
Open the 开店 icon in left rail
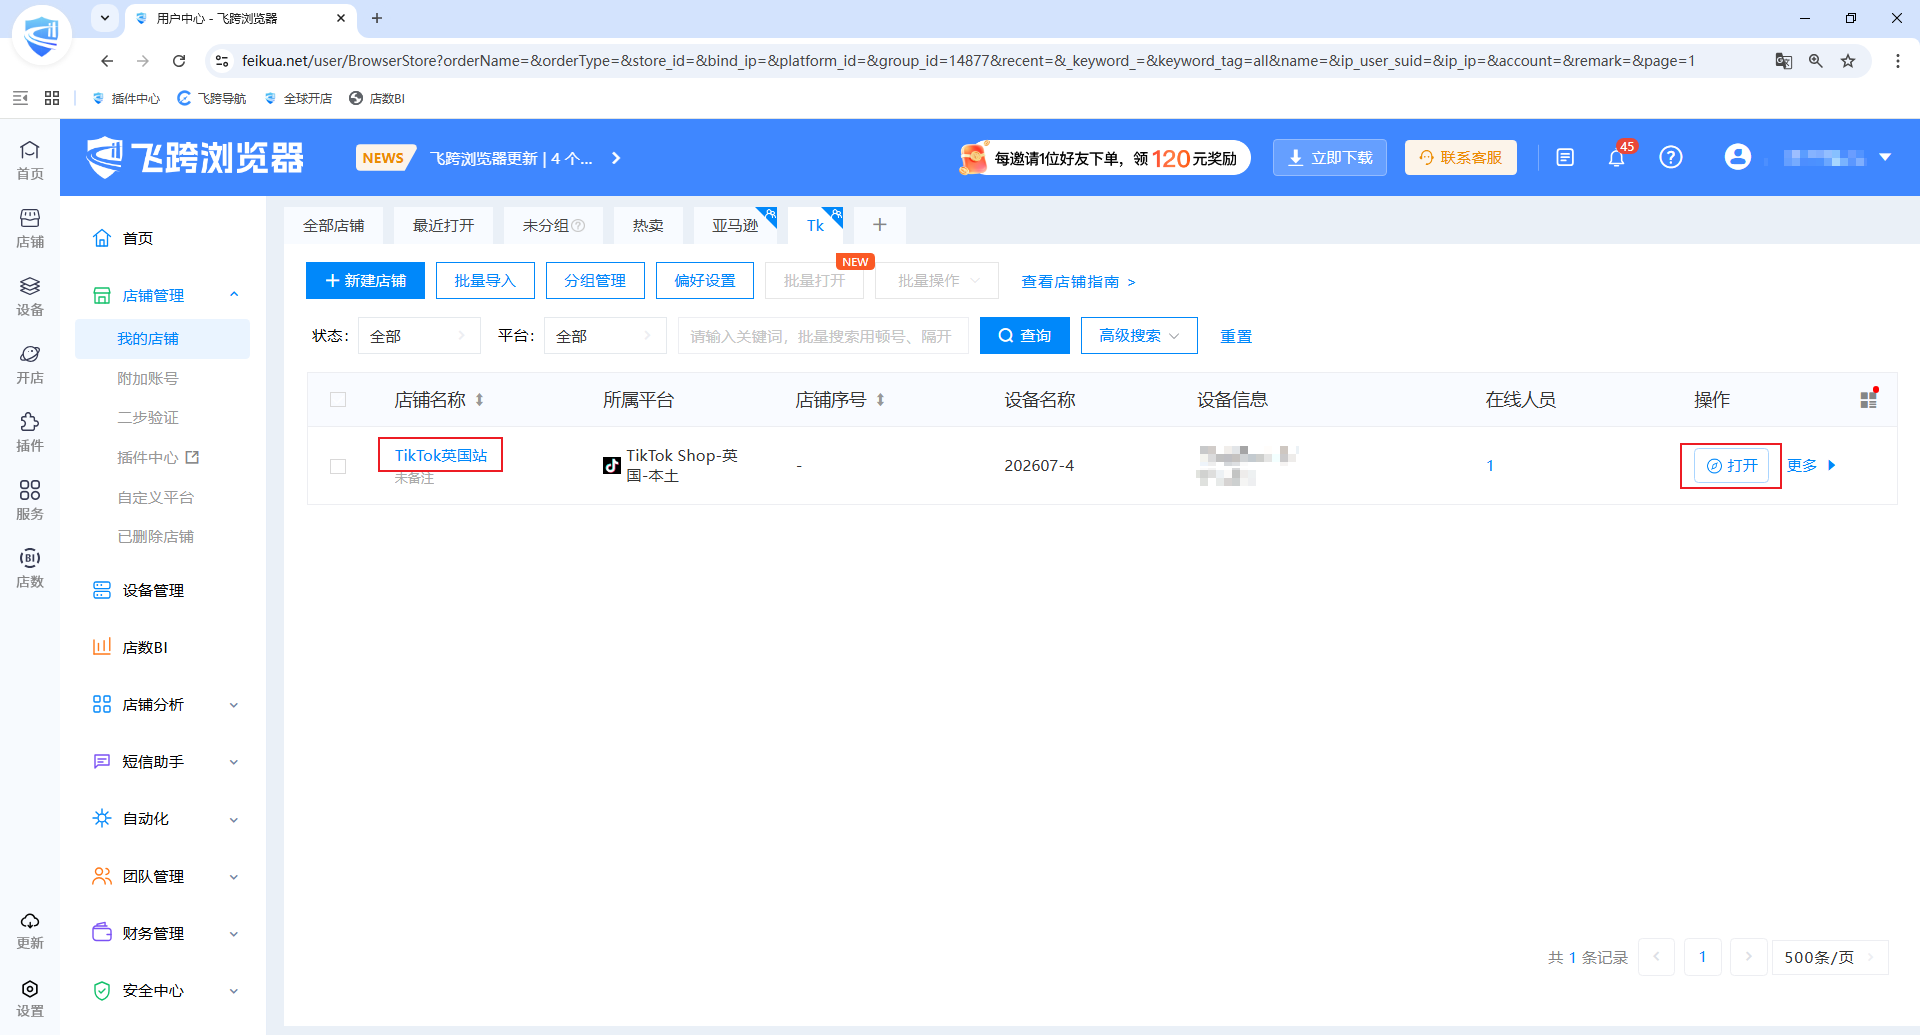coord(30,364)
